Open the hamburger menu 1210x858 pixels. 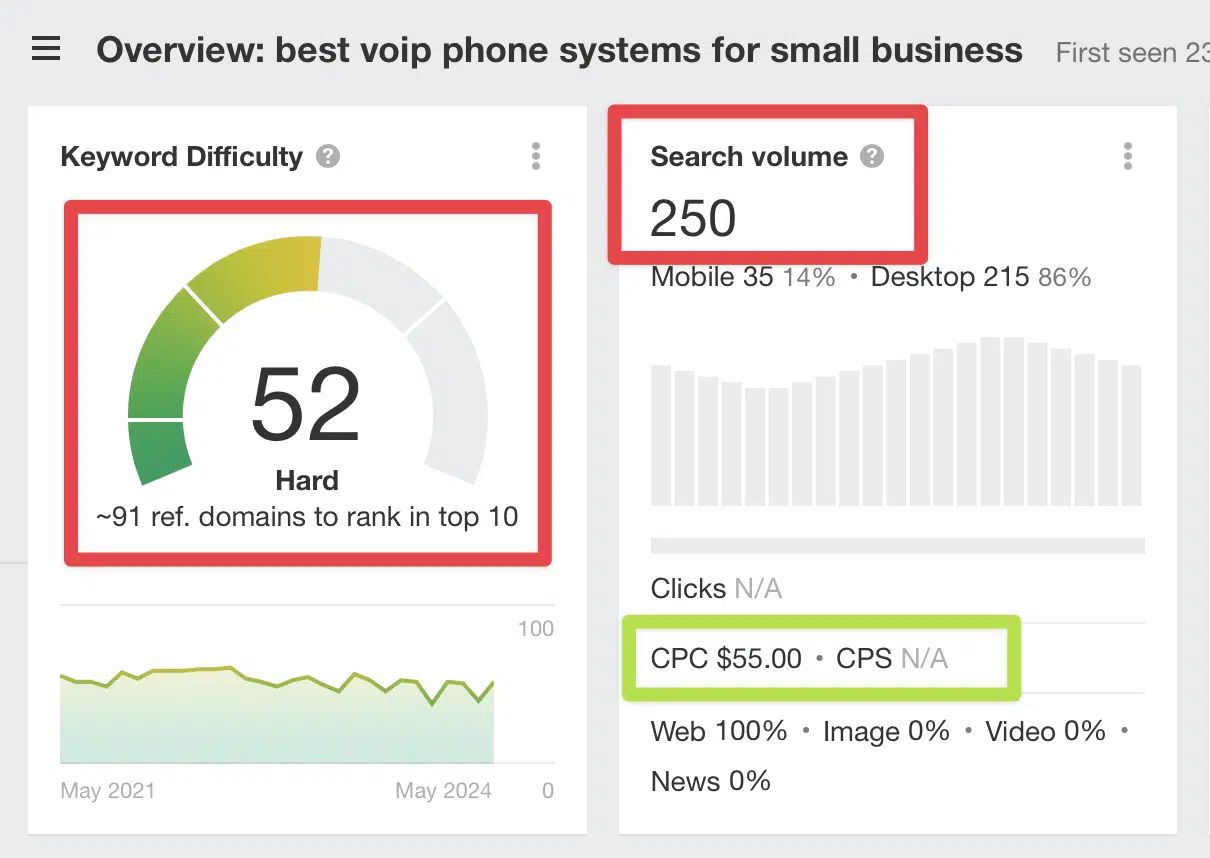pos(46,49)
